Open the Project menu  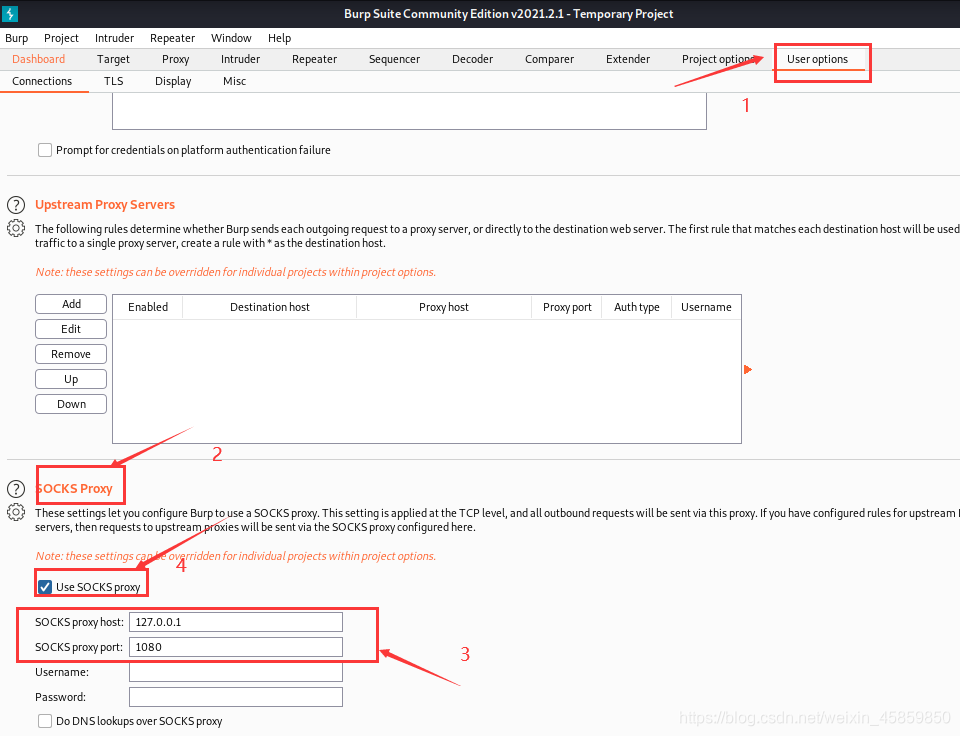pyautogui.click(x=61, y=38)
